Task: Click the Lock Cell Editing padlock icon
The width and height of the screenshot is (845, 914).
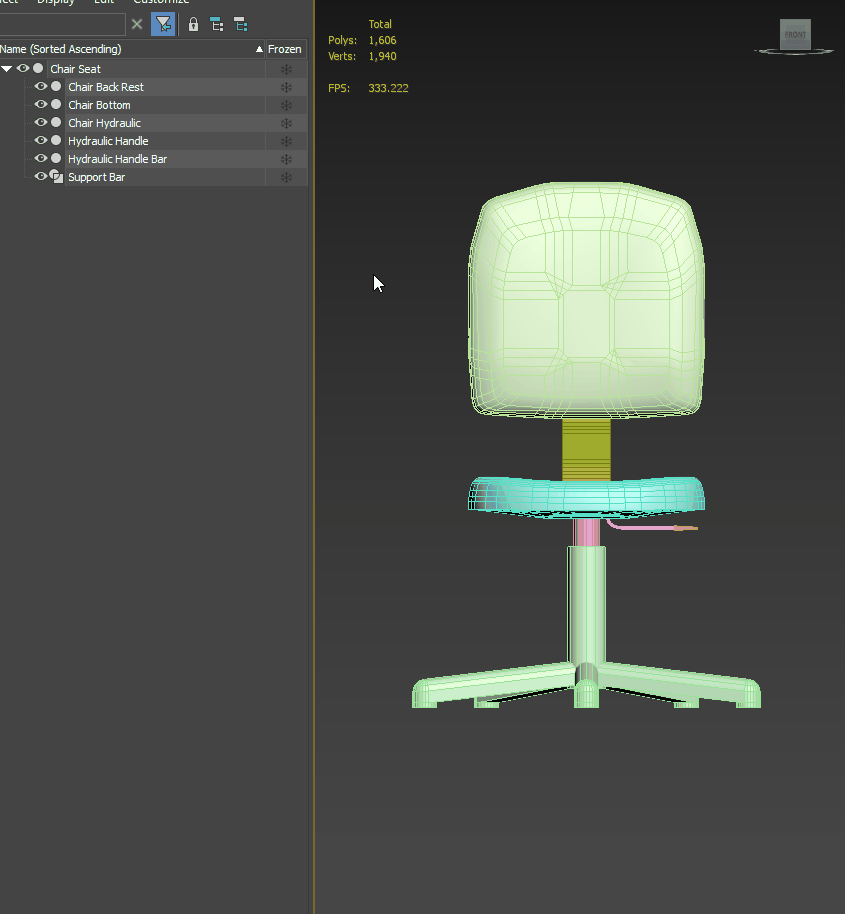Action: (x=193, y=24)
